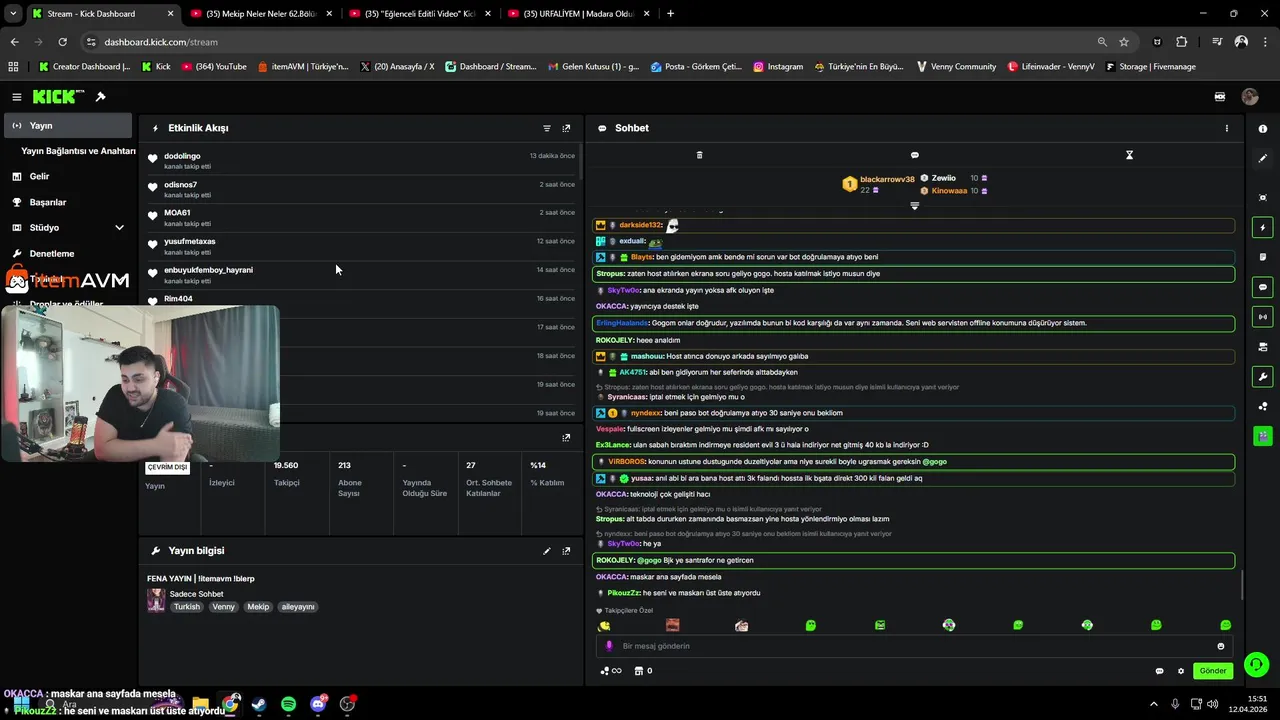
Task: Click the hourglass icon in chat toolbar
Action: pyautogui.click(x=1129, y=155)
